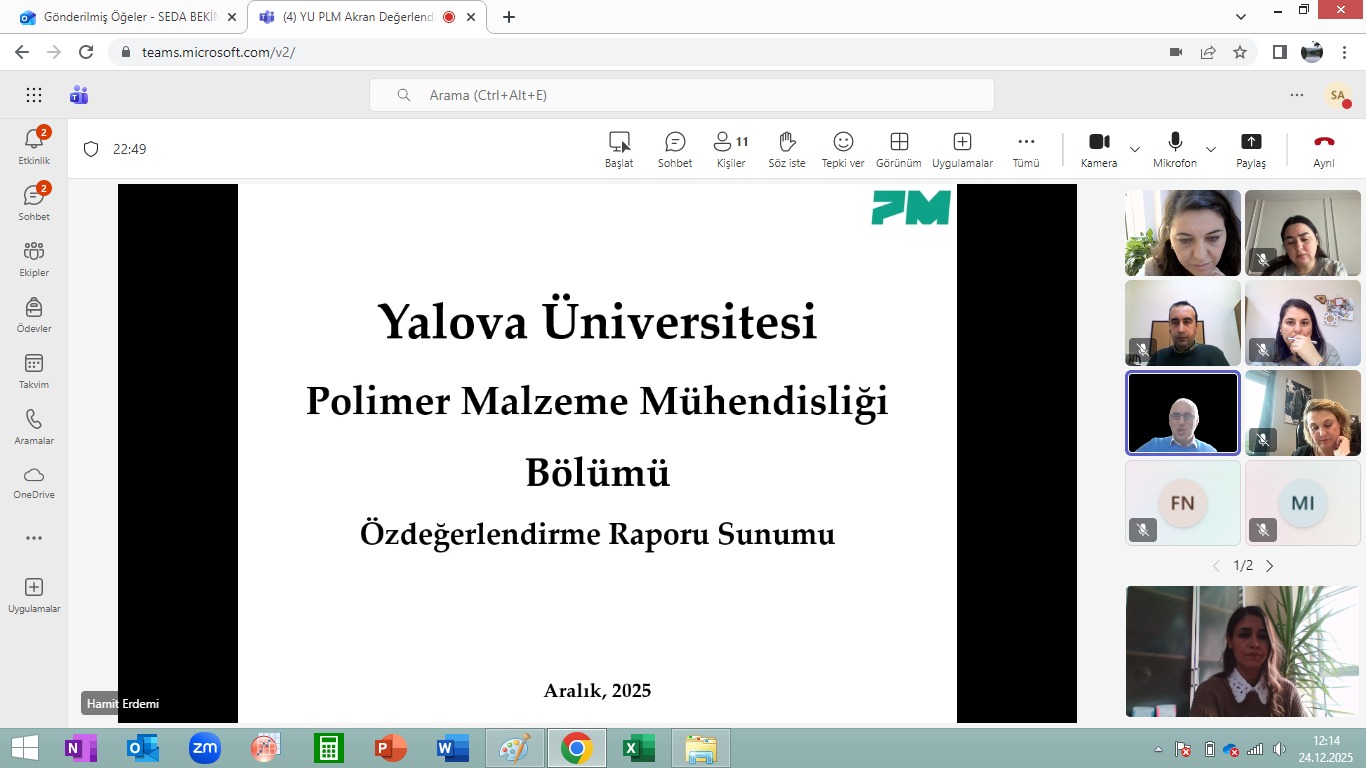Click the Paylaş share screen icon

point(1251,149)
